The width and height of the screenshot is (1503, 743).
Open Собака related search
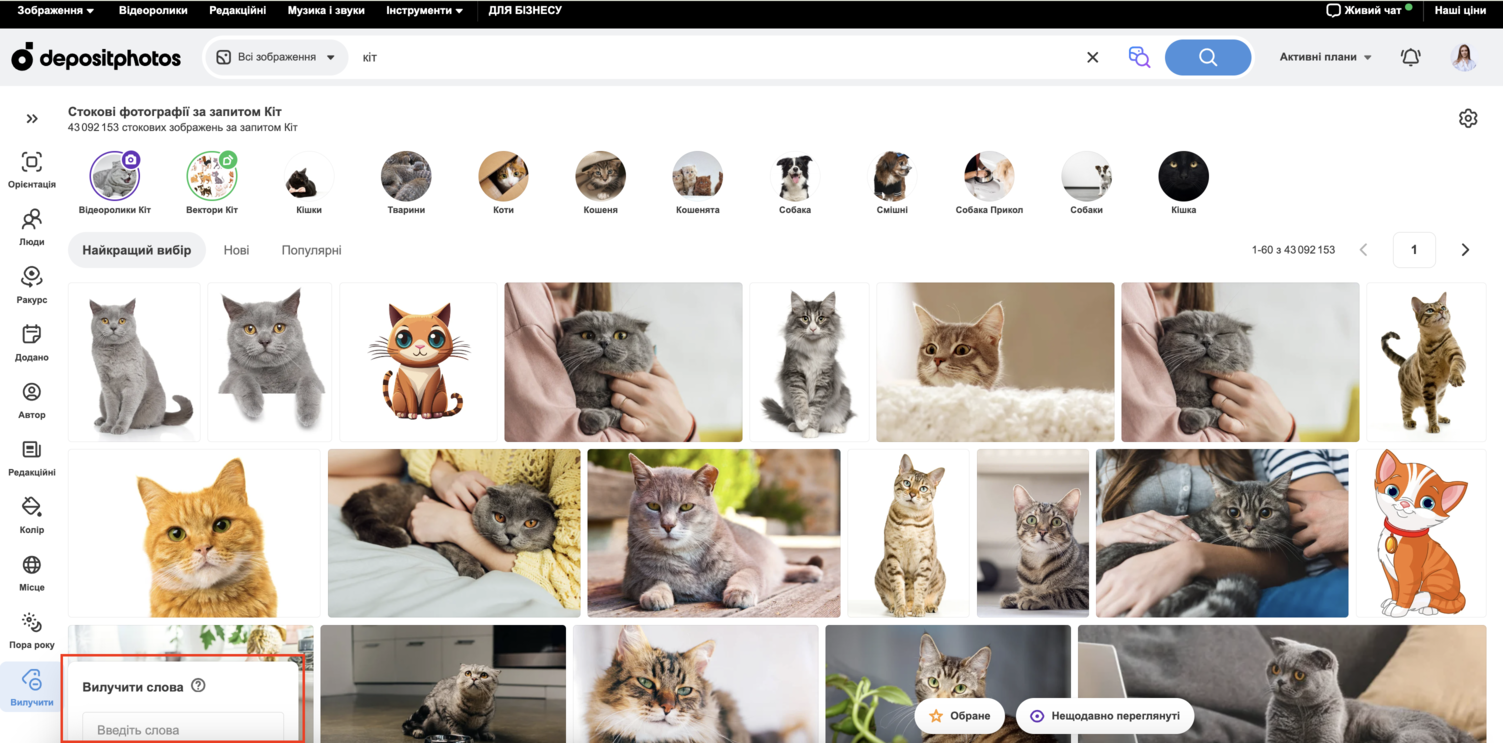pos(795,183)
